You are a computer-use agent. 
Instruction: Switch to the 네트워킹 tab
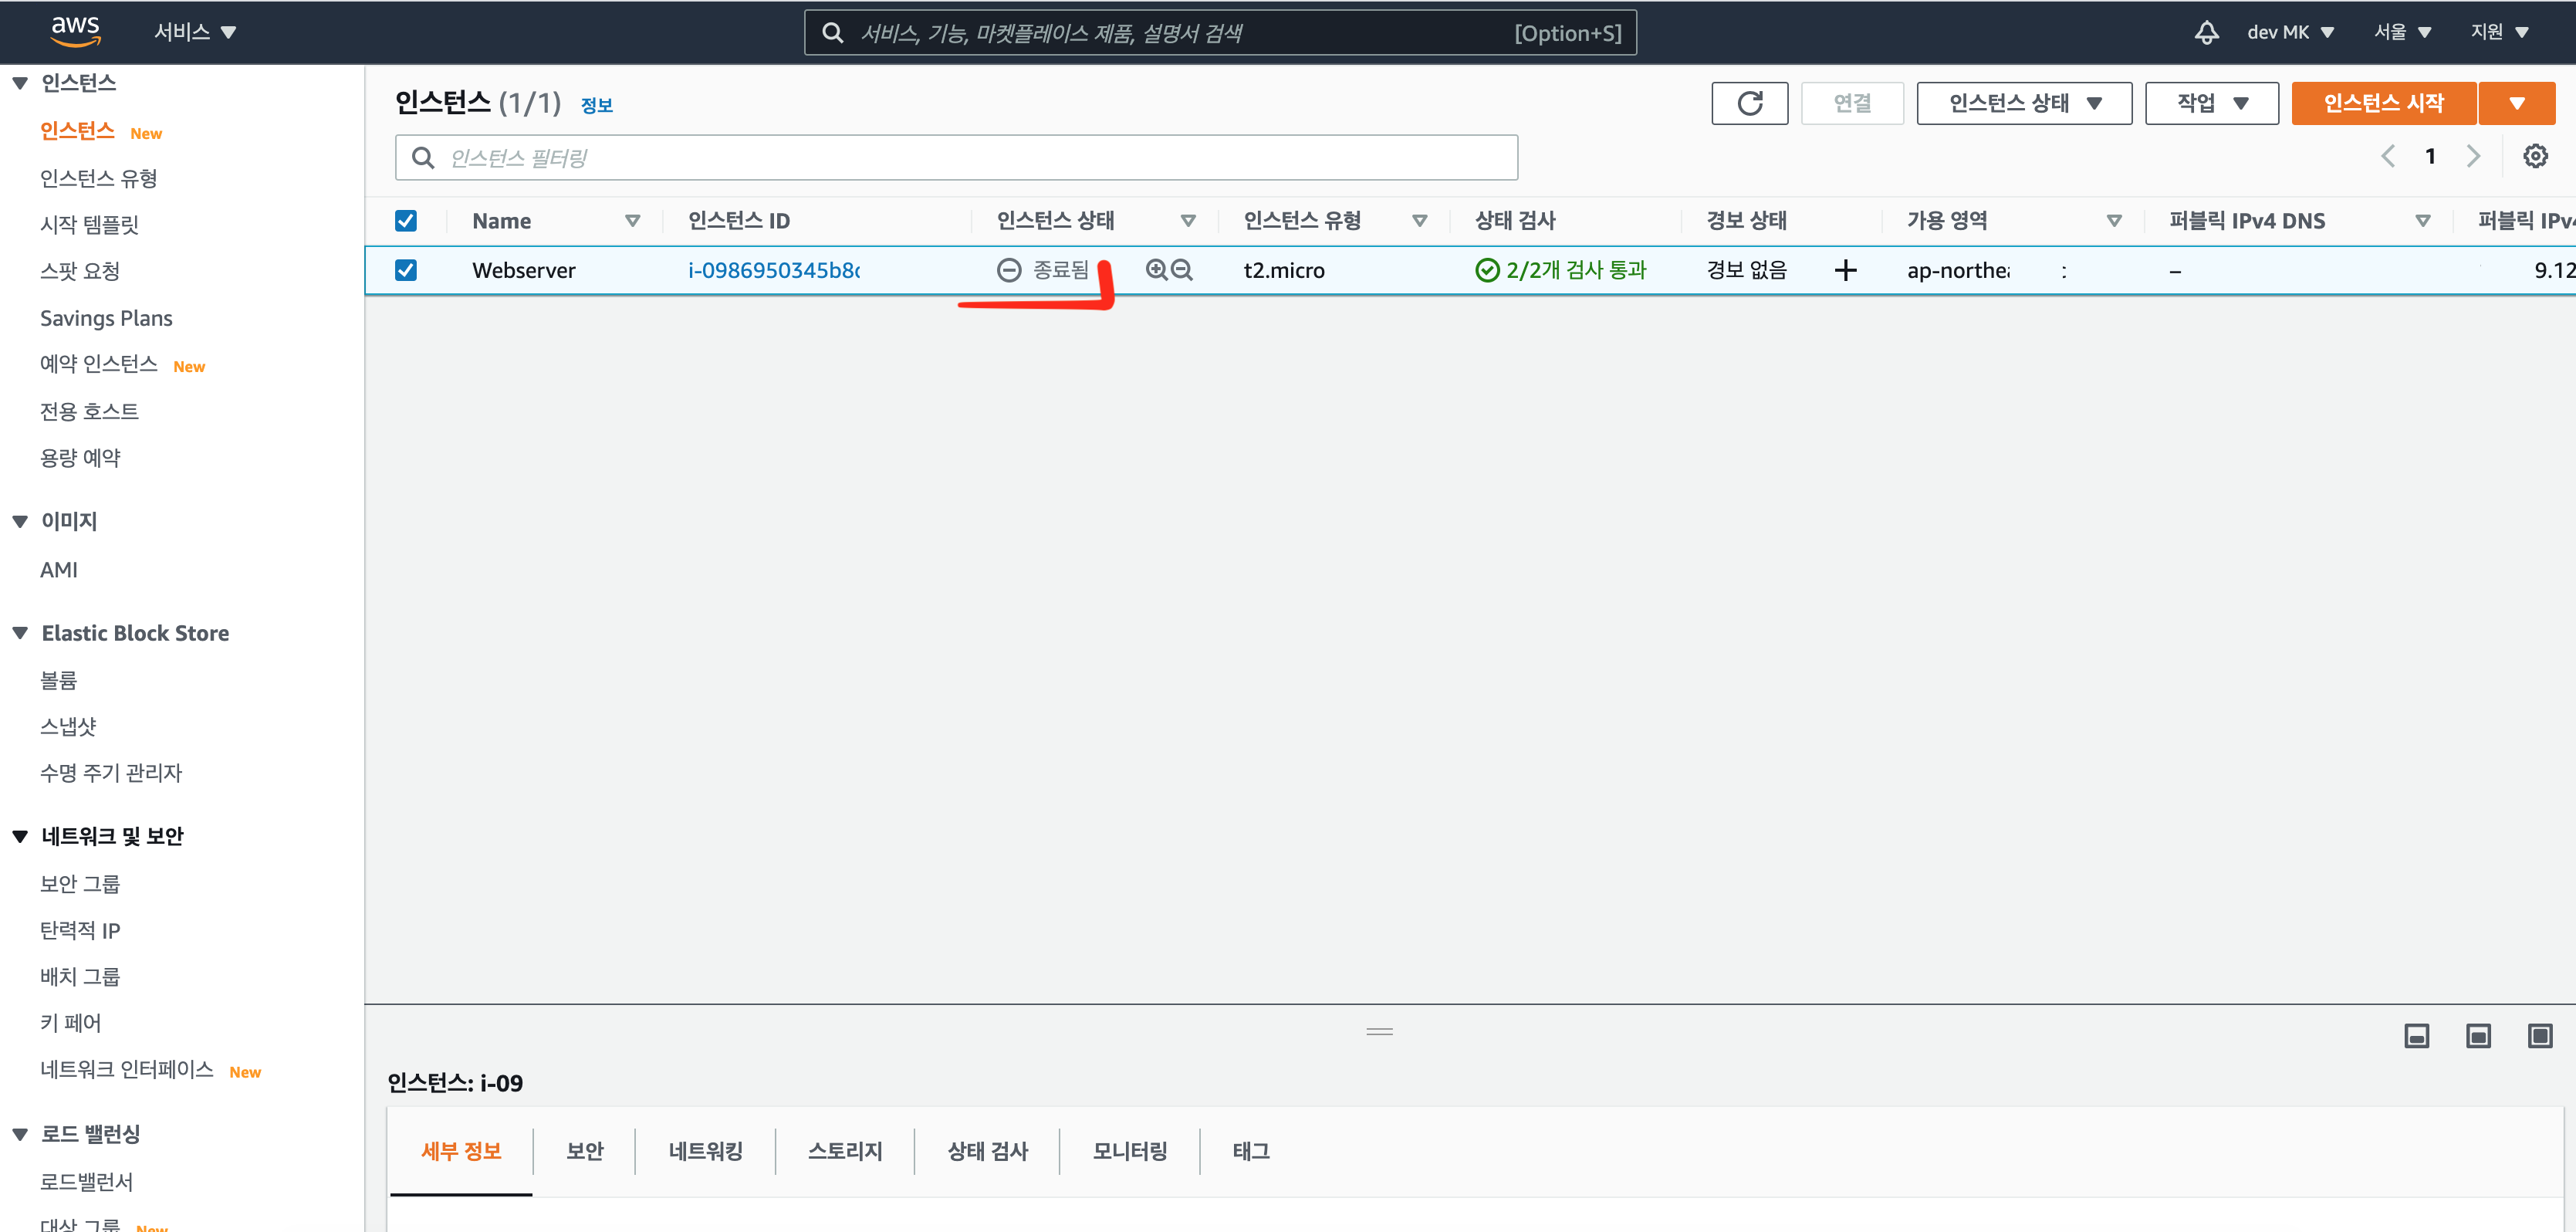(705, 1151)
